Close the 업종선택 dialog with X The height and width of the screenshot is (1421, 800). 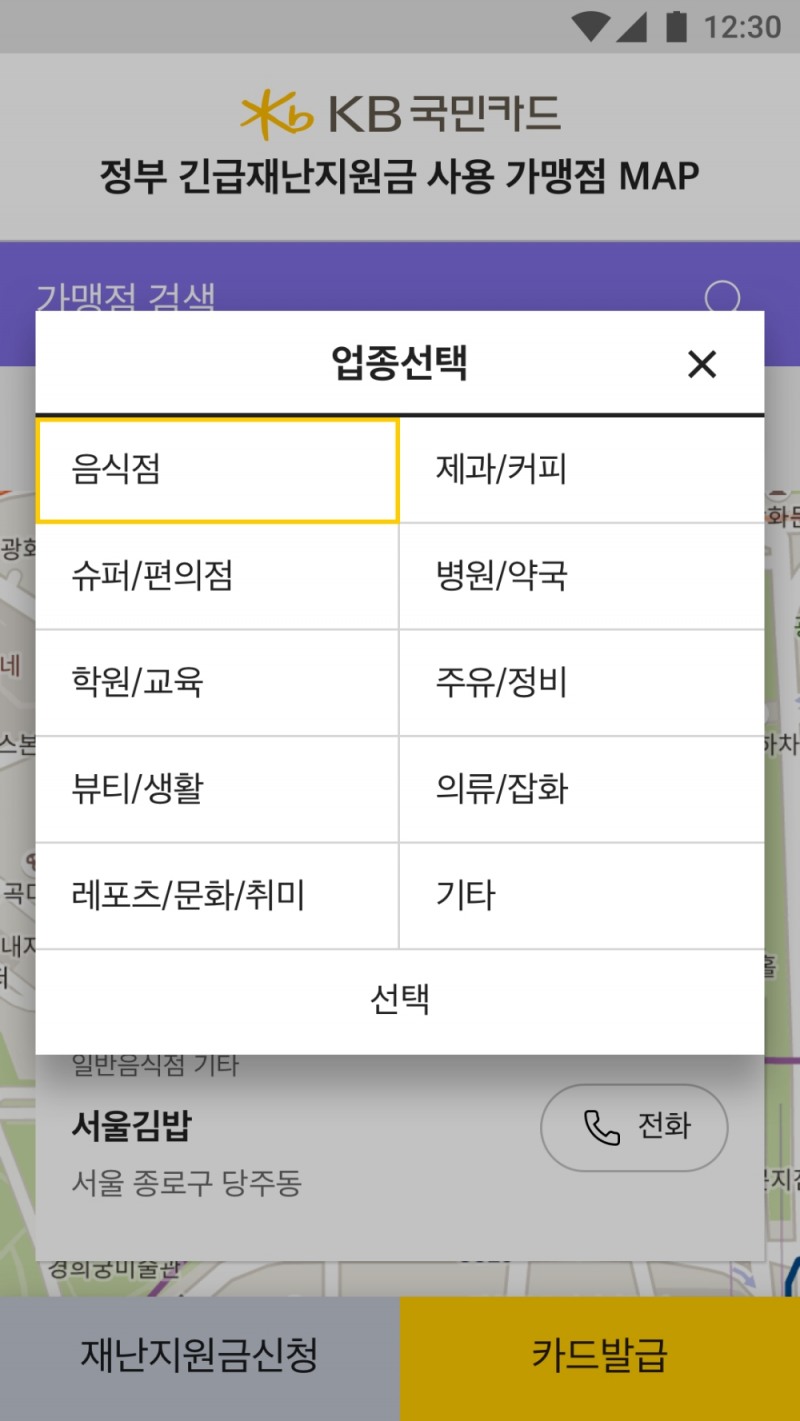[702, 364]
